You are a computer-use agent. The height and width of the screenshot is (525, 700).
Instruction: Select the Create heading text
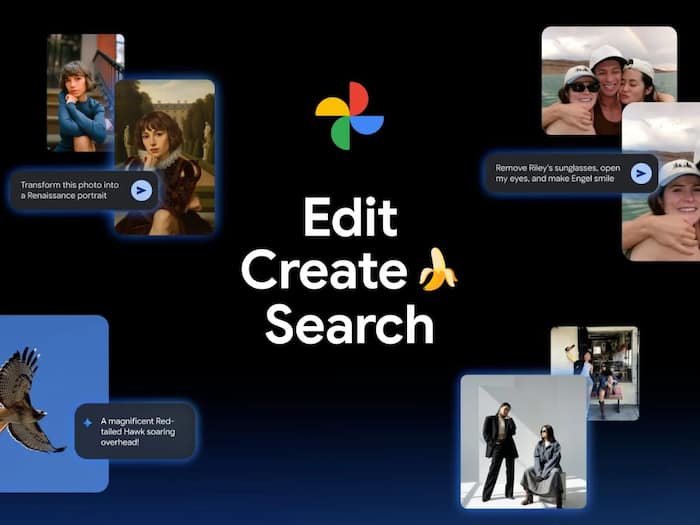tap(324, 271)
